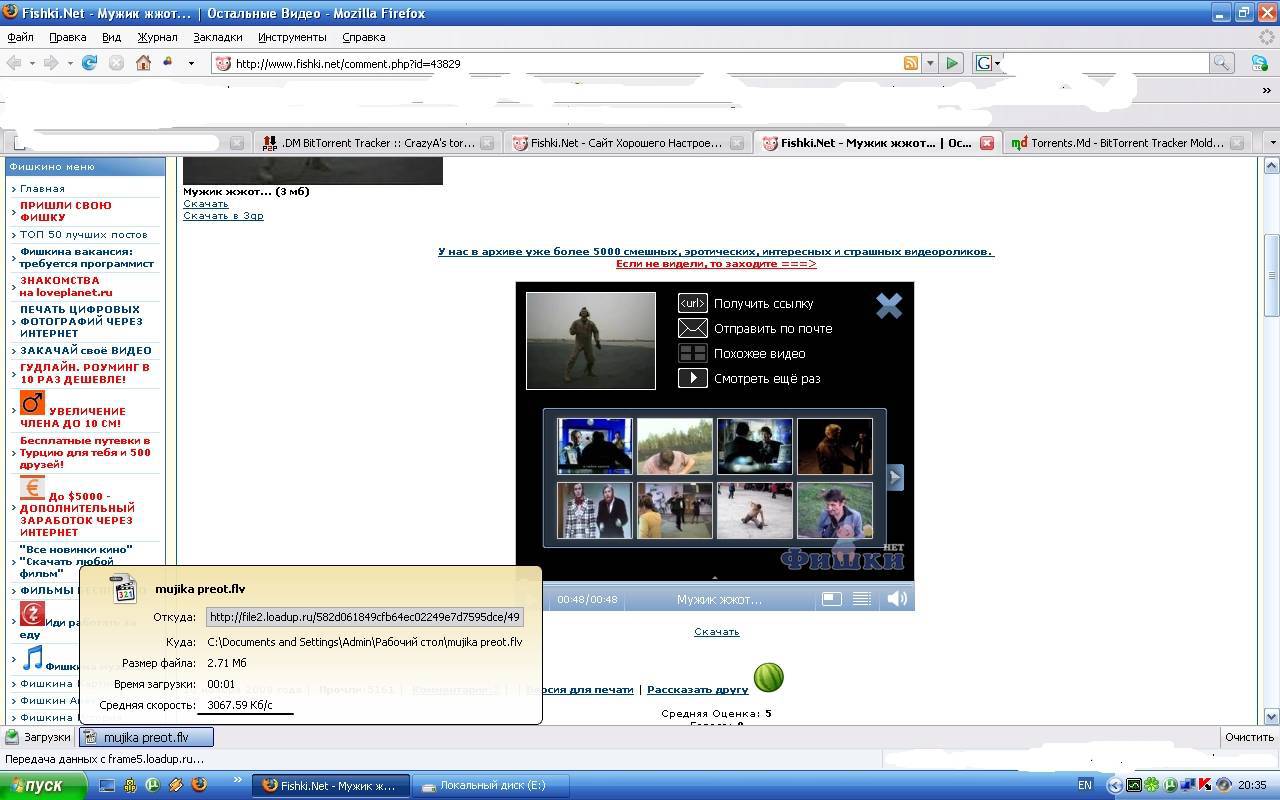Click the Firefox Back arrow button
1280x800 pixels.
(13, 63)
